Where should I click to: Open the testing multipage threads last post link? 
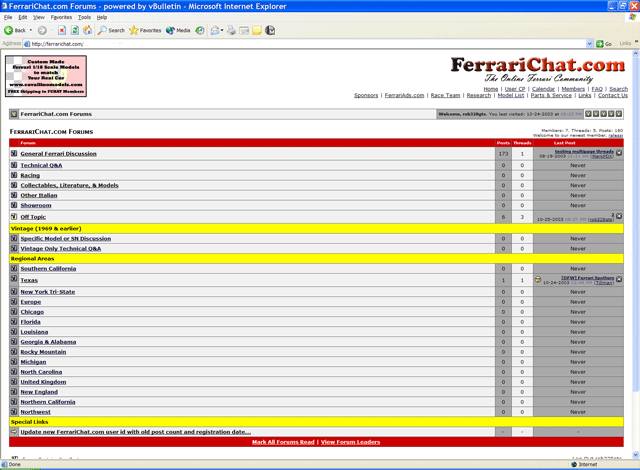pyautogui.click(x=584, y=151)
